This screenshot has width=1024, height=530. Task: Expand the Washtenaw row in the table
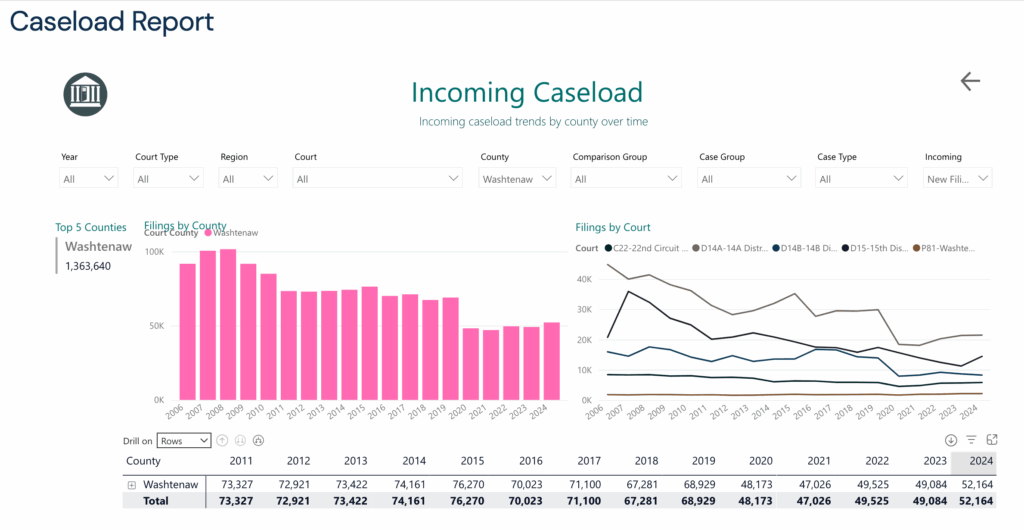pyautogui.click(x=131, y=485)
